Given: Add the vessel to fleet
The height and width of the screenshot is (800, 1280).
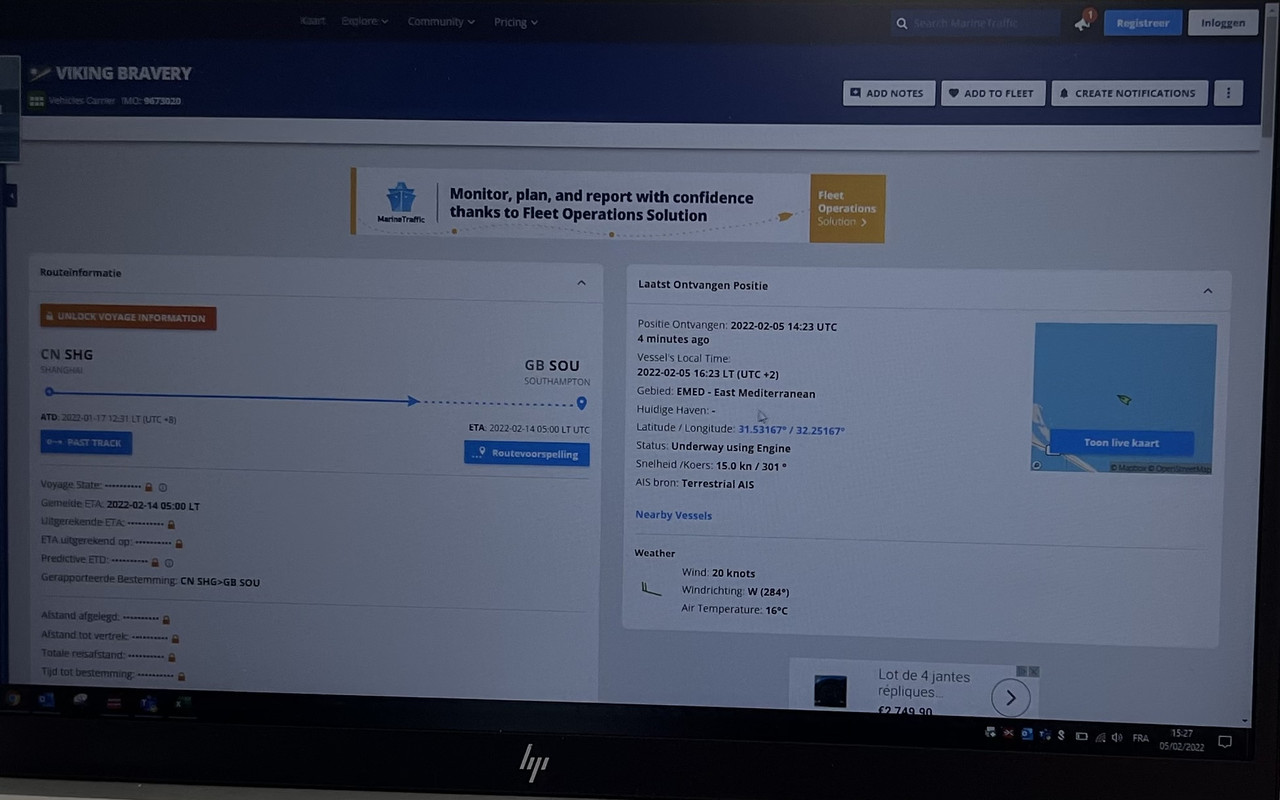Looking at the screenshot, I should tap(993, 93).
